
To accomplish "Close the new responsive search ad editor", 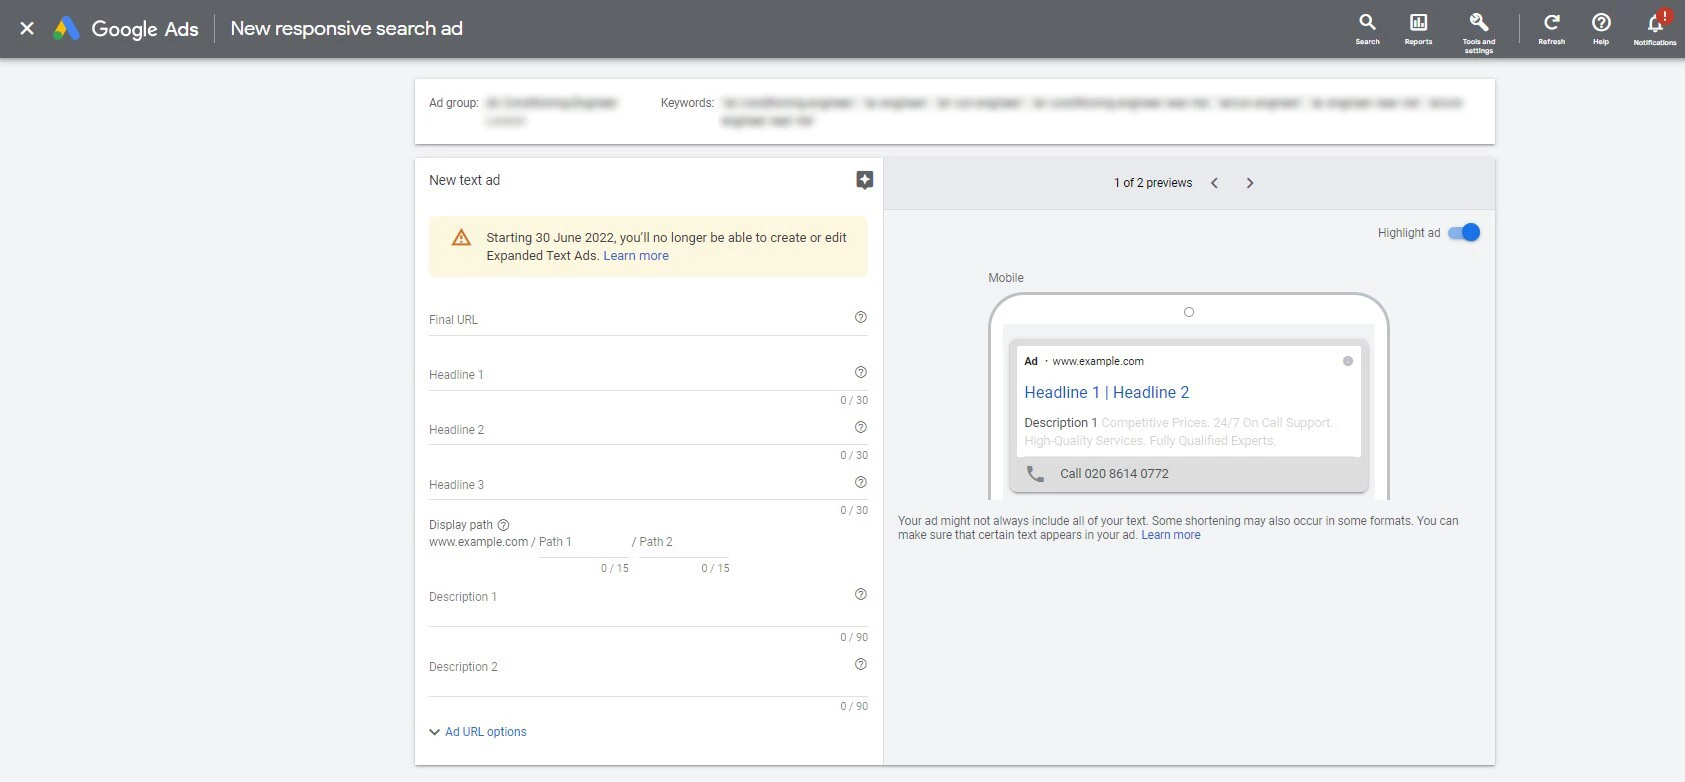I will 27,28.
